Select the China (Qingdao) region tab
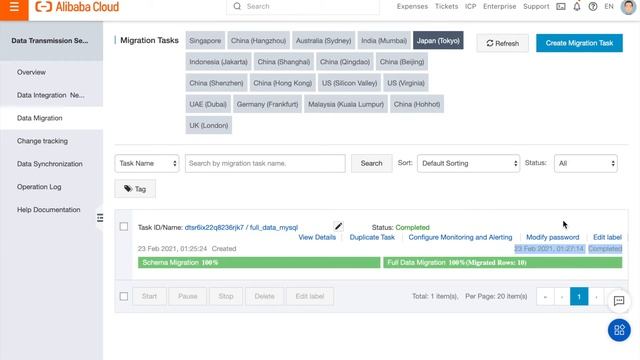This screenshot has width=640, height=360. 345,62
